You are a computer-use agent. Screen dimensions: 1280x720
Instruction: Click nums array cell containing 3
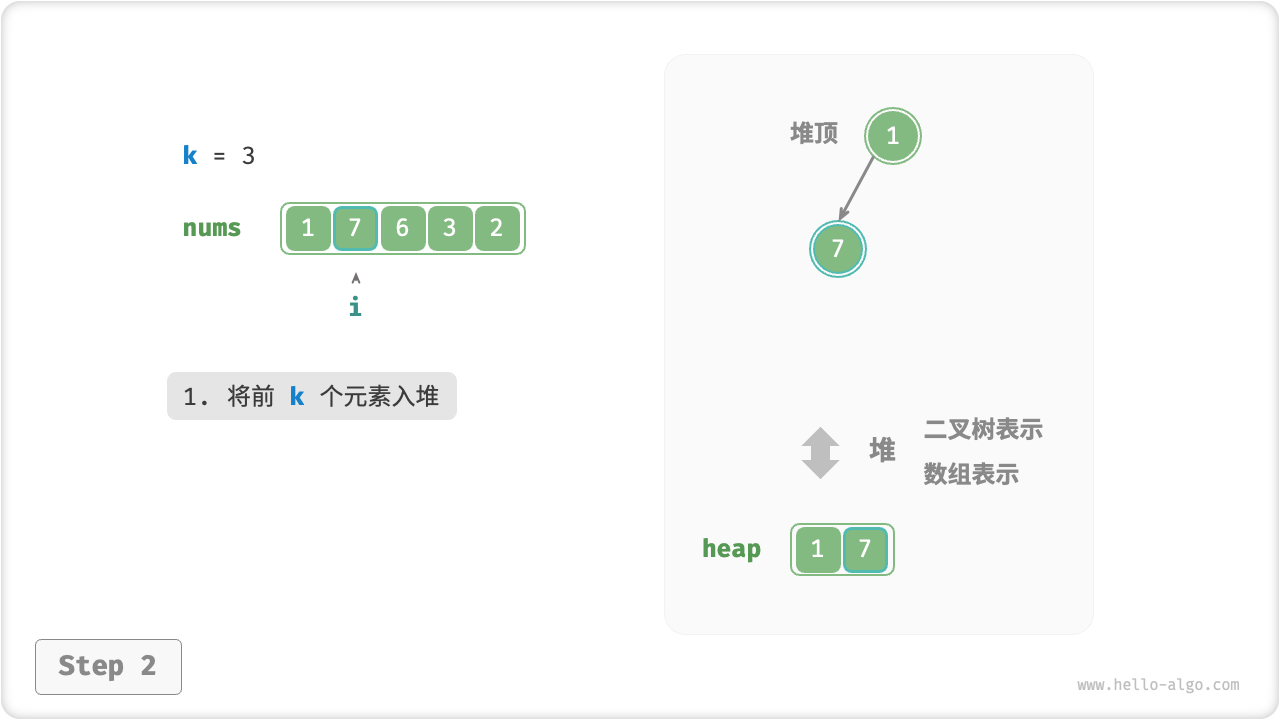point(449,228)
